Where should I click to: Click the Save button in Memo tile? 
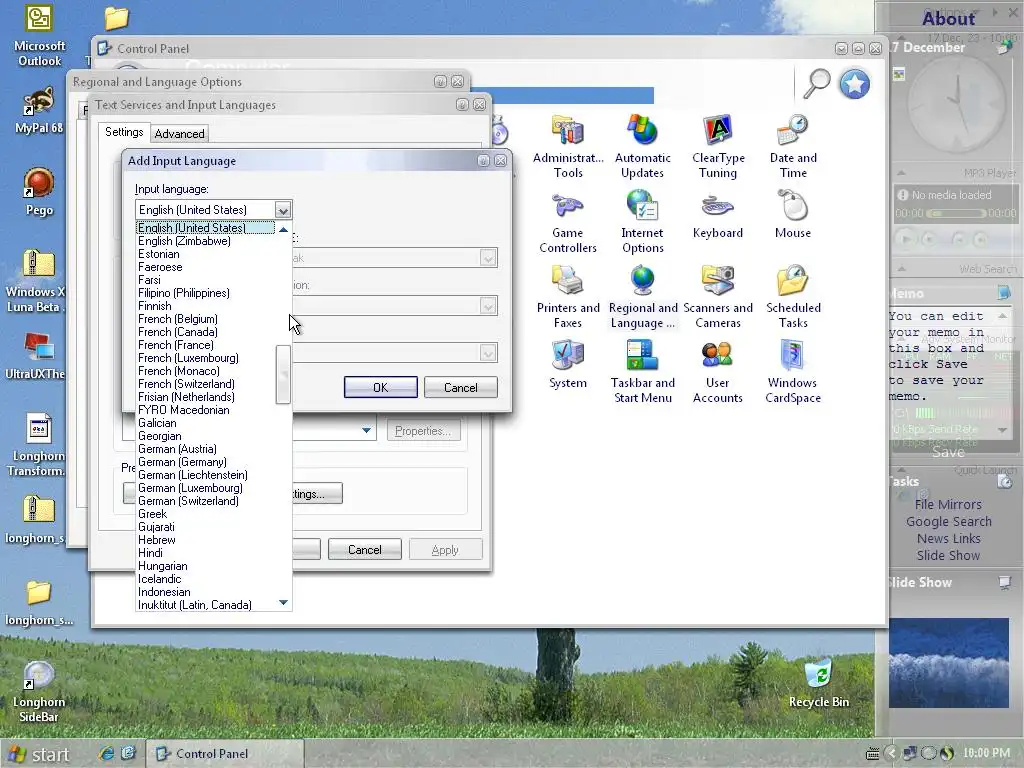click(948, 452)
